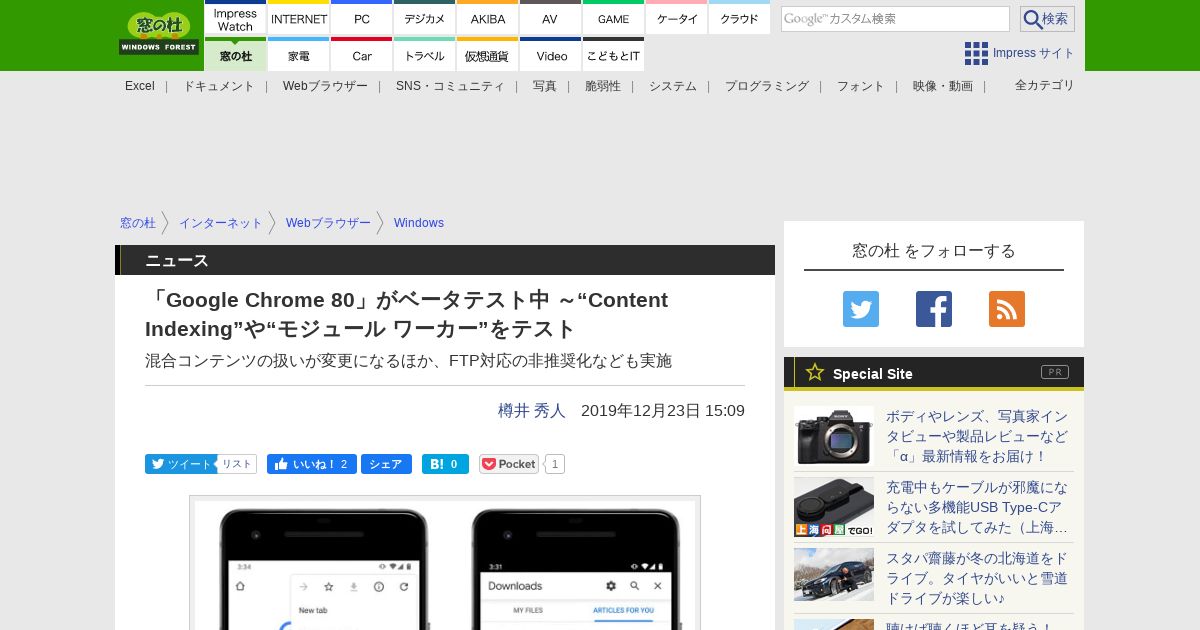This screenshot has width=1200, height=630.
Task: Open the 家電 tab
Action: pos(299,55)
